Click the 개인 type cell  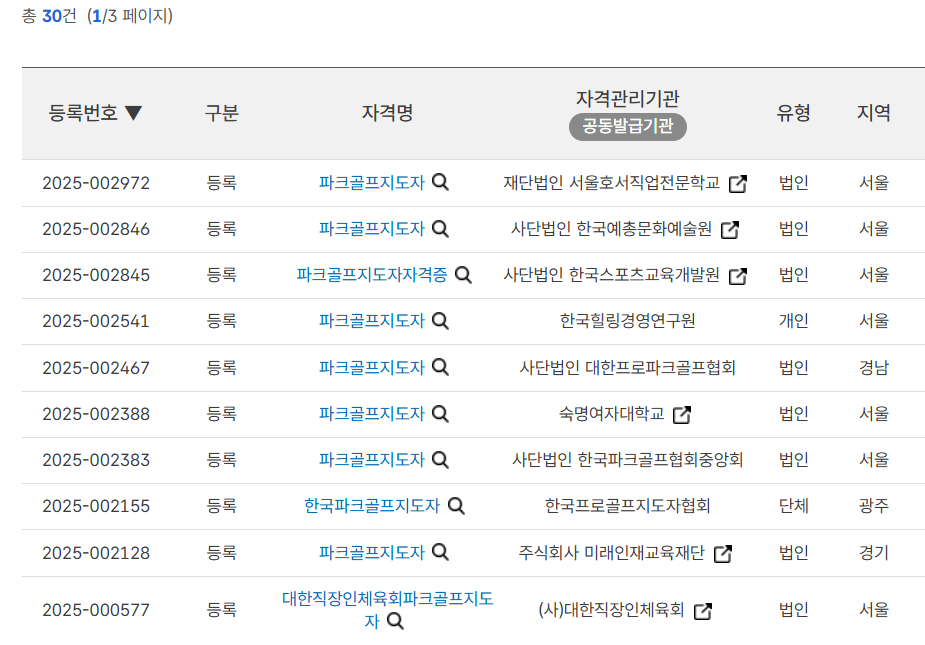point(793,320)
